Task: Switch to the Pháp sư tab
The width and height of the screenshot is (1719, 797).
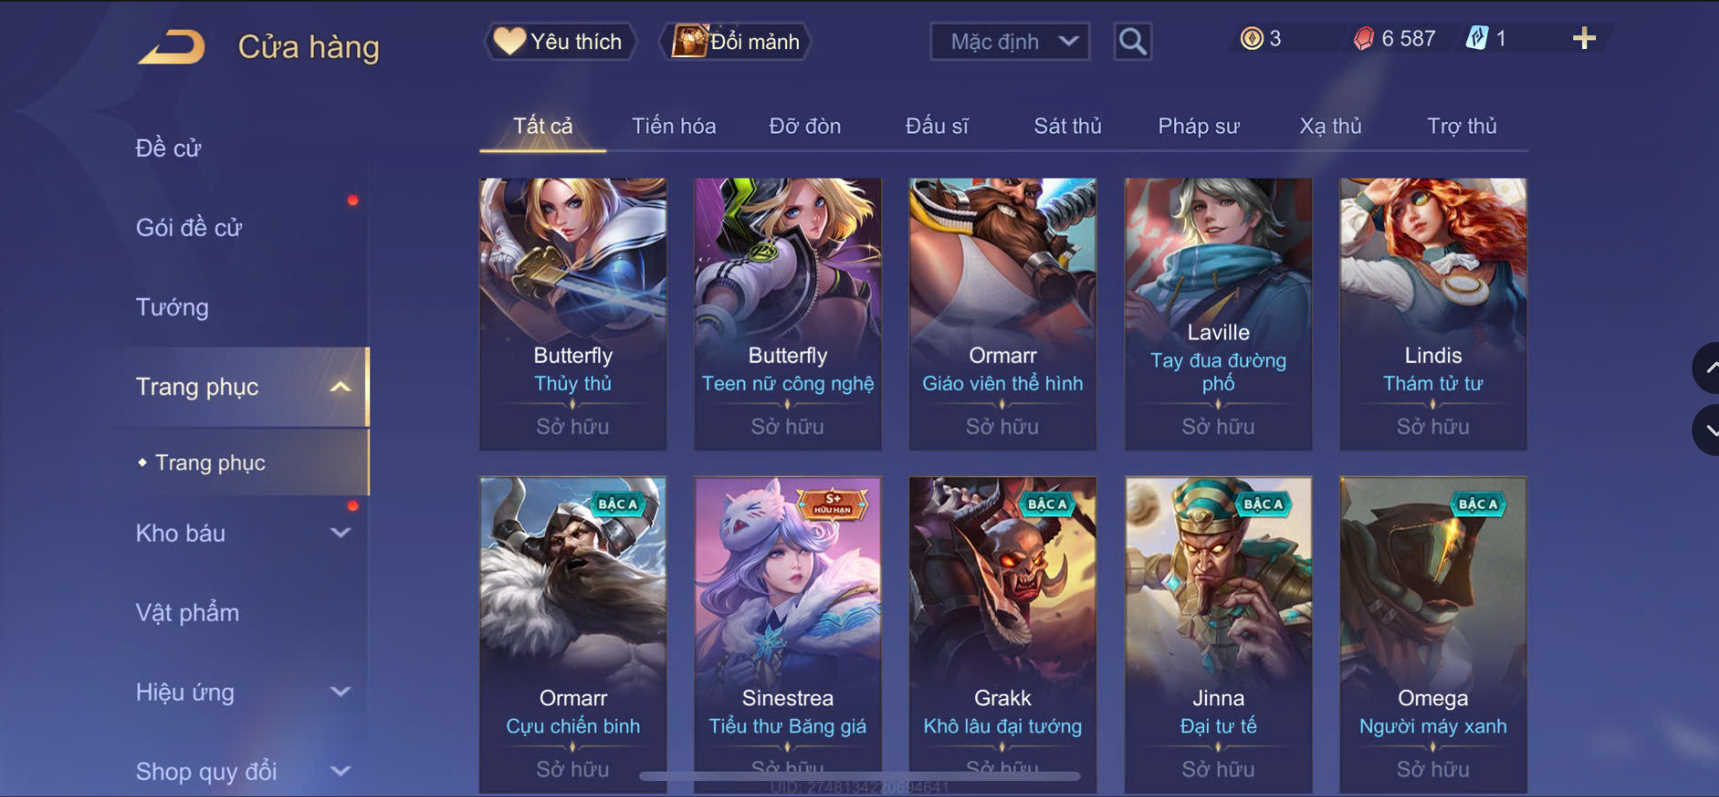Action: (x=1198, y=126)
